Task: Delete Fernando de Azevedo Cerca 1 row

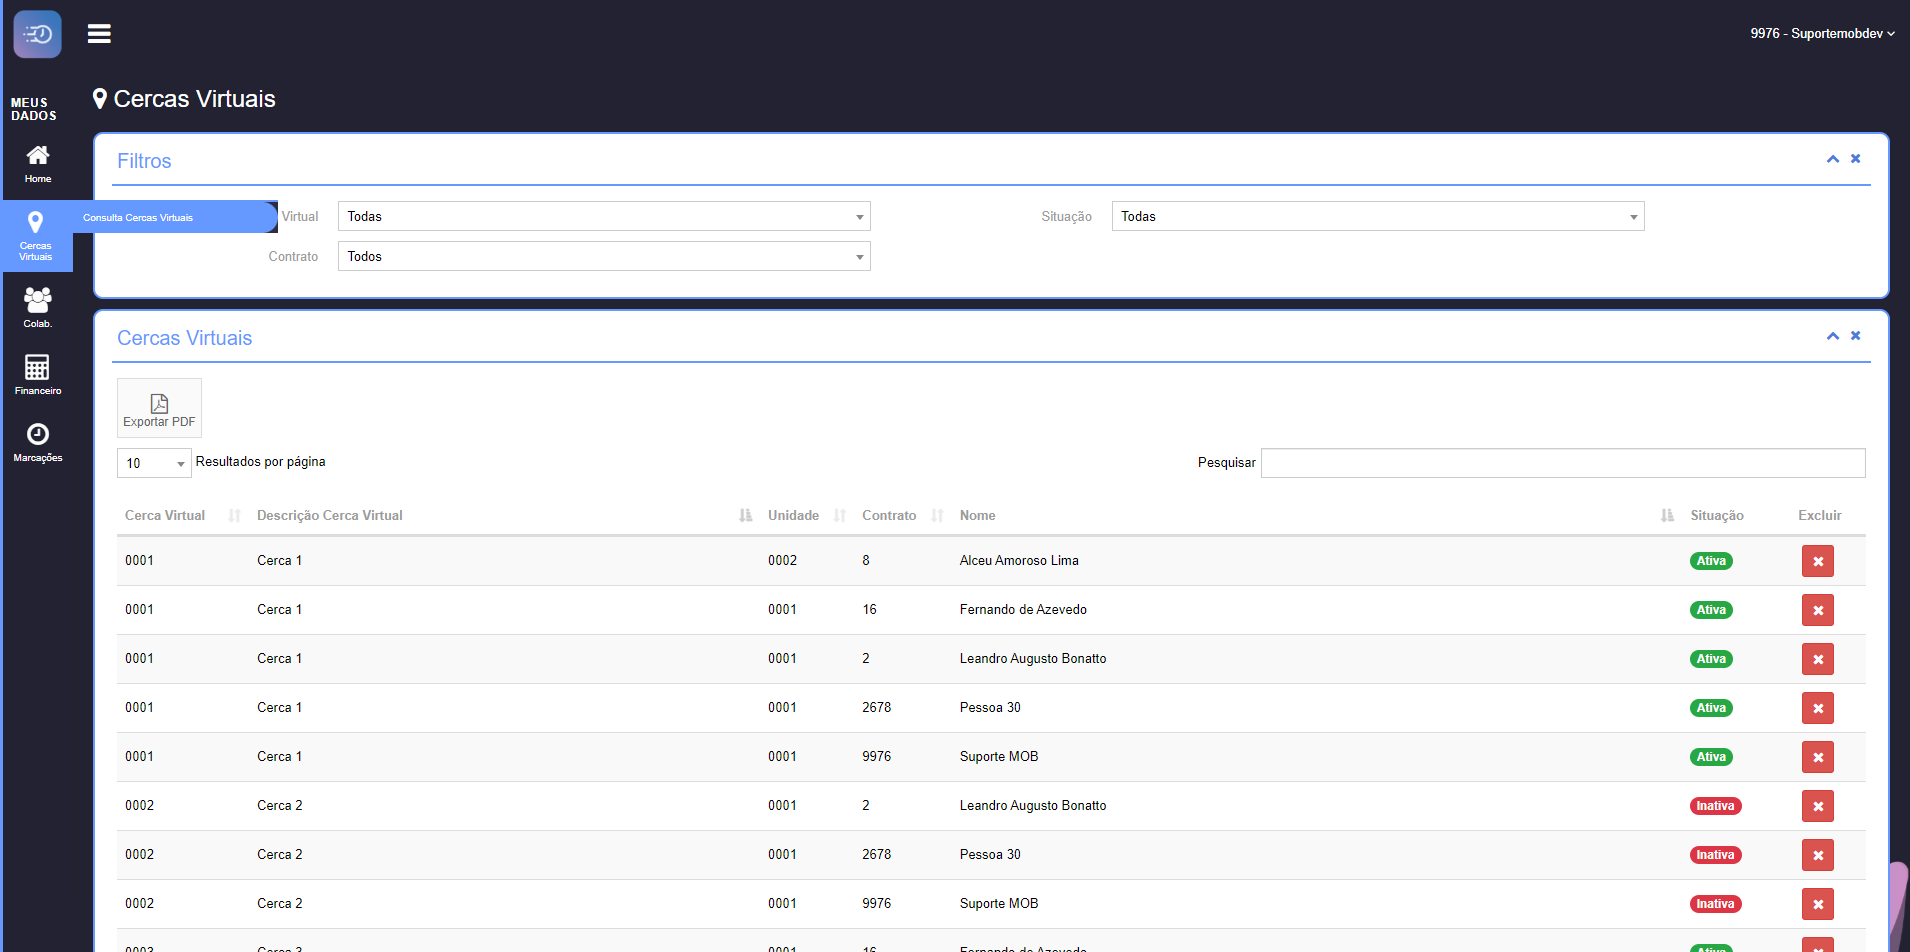Action: (1817, 610)
